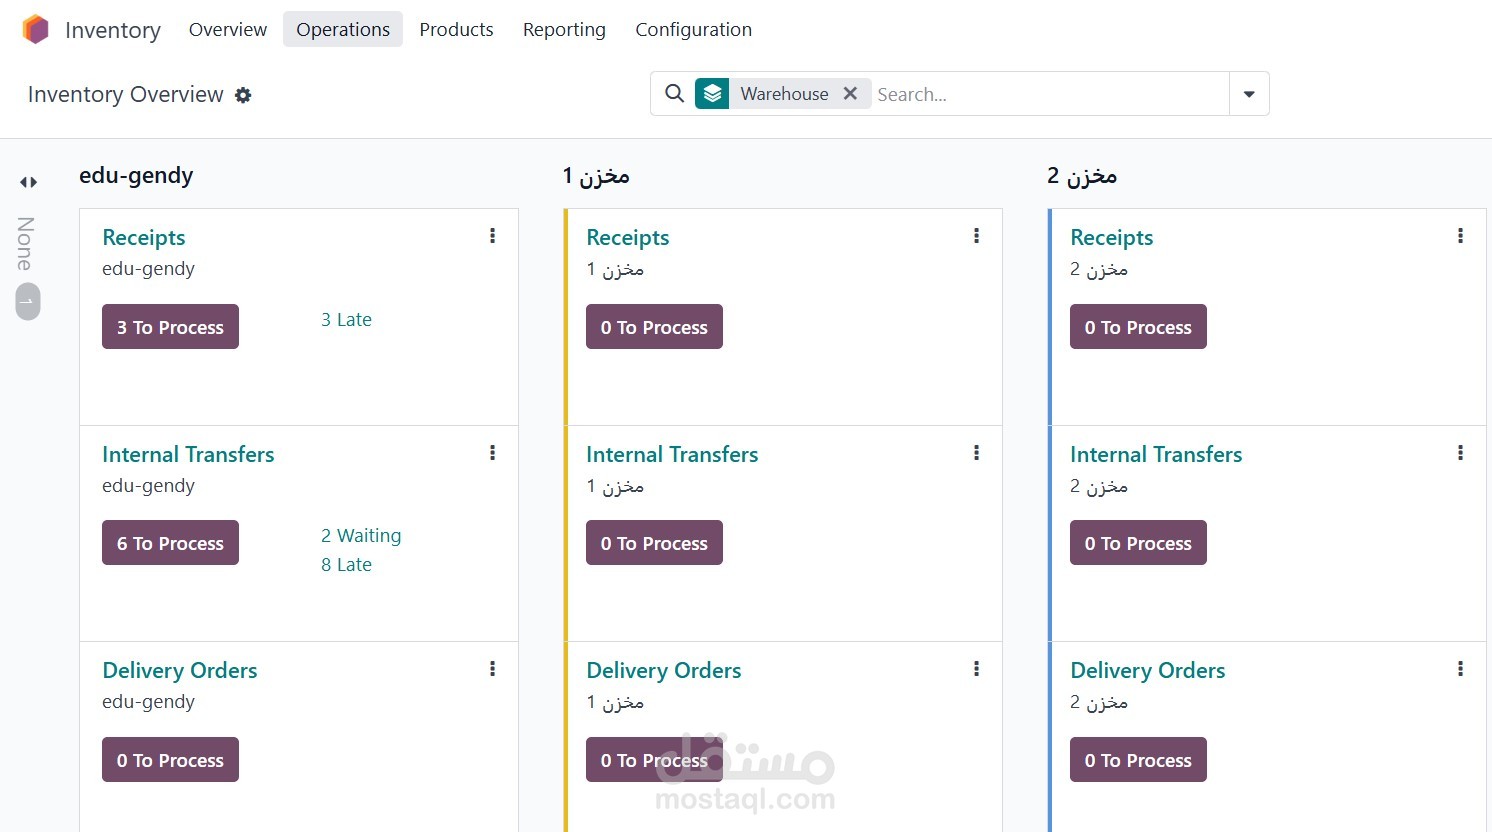
Task: Click the مخزن 1 column header
Action: pyautogui.click(x=596, y=176)
